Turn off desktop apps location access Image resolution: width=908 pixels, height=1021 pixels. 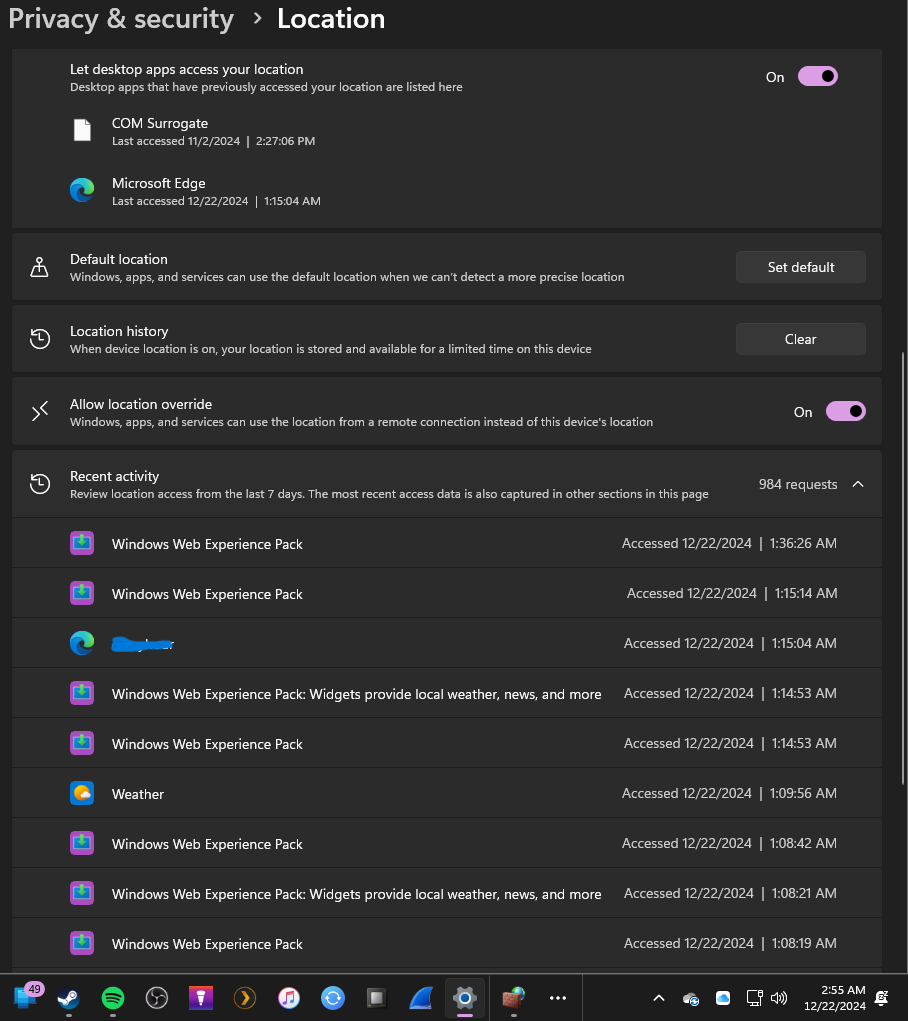[x=817, y=77]
